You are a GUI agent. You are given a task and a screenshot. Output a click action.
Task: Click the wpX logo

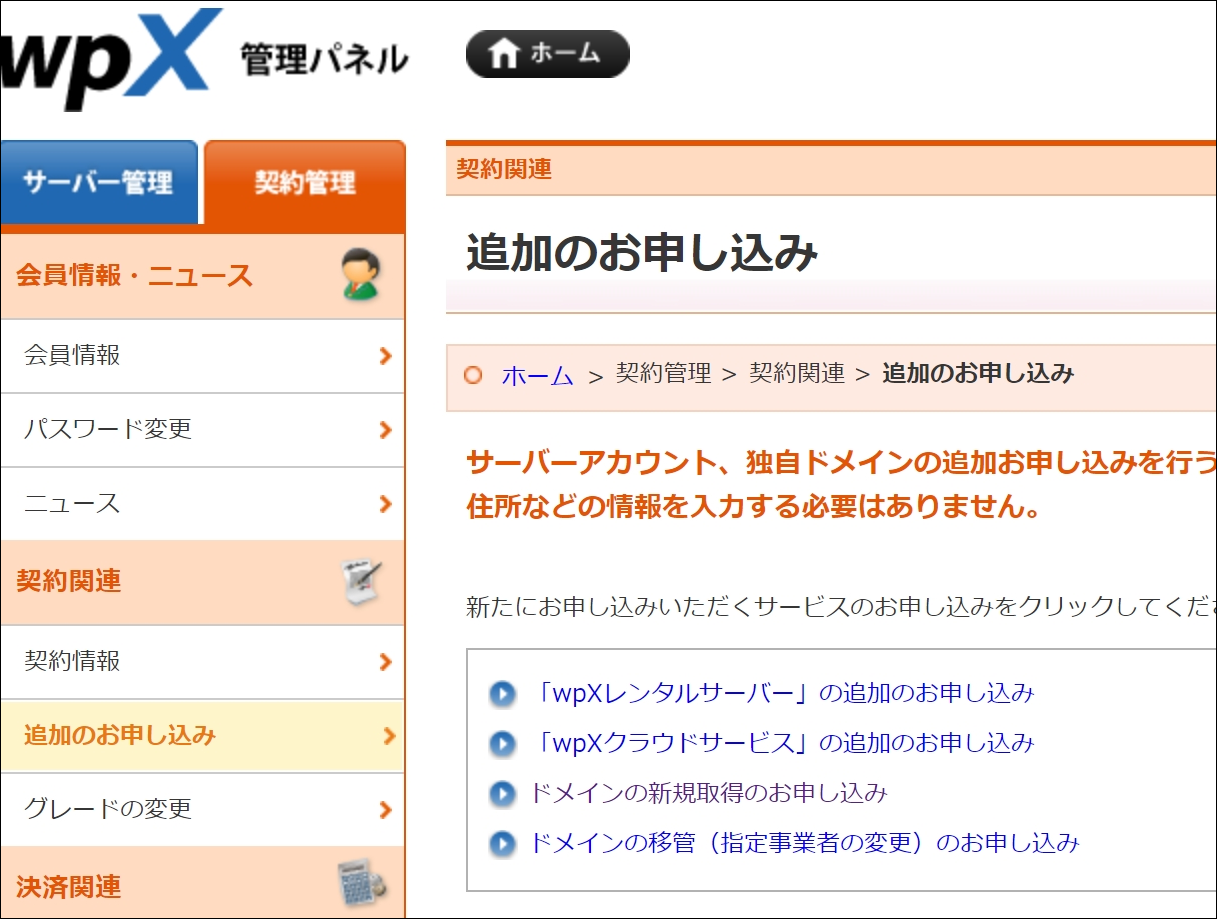112,60
